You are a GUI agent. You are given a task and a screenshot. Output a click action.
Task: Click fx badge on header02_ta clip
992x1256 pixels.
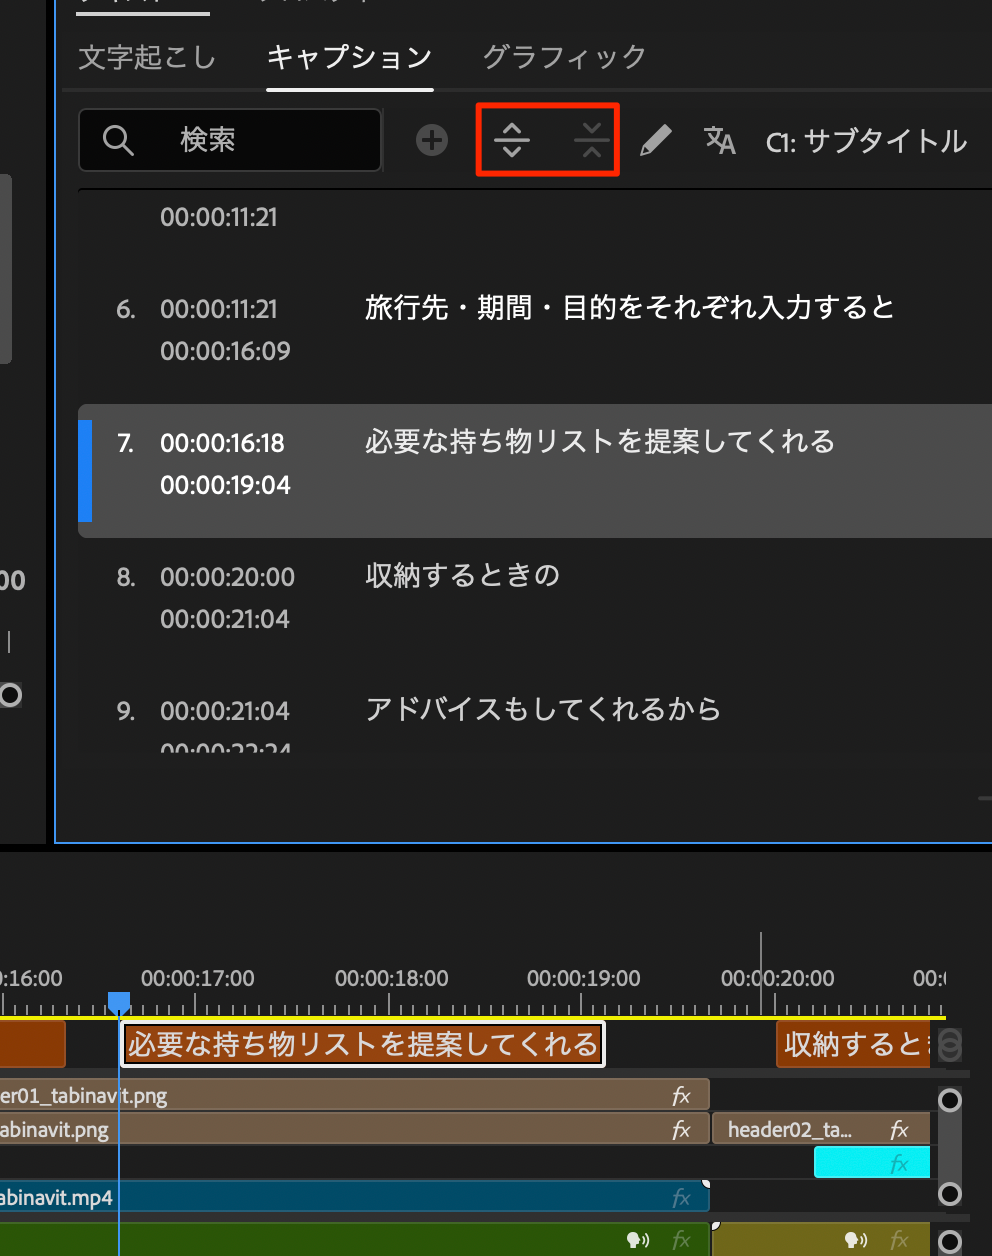click(x=899, y=1129)
